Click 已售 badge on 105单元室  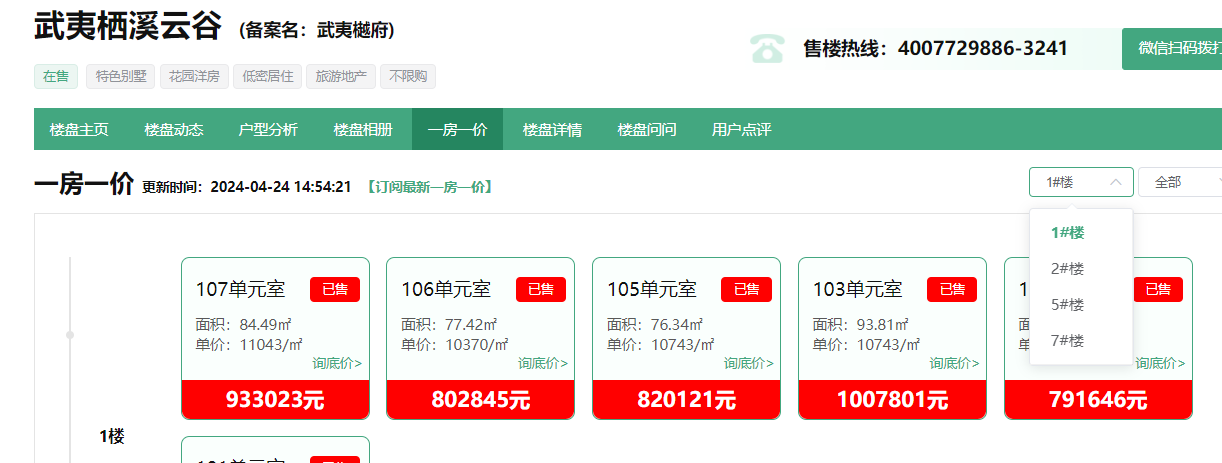coord(747,289)
